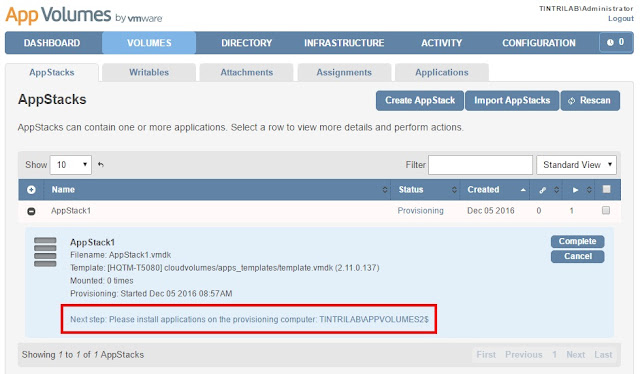Switch to the Attachments tab
Image resolution: width=640 pixels, height=374 pixels.
click(x=247, y=72)
